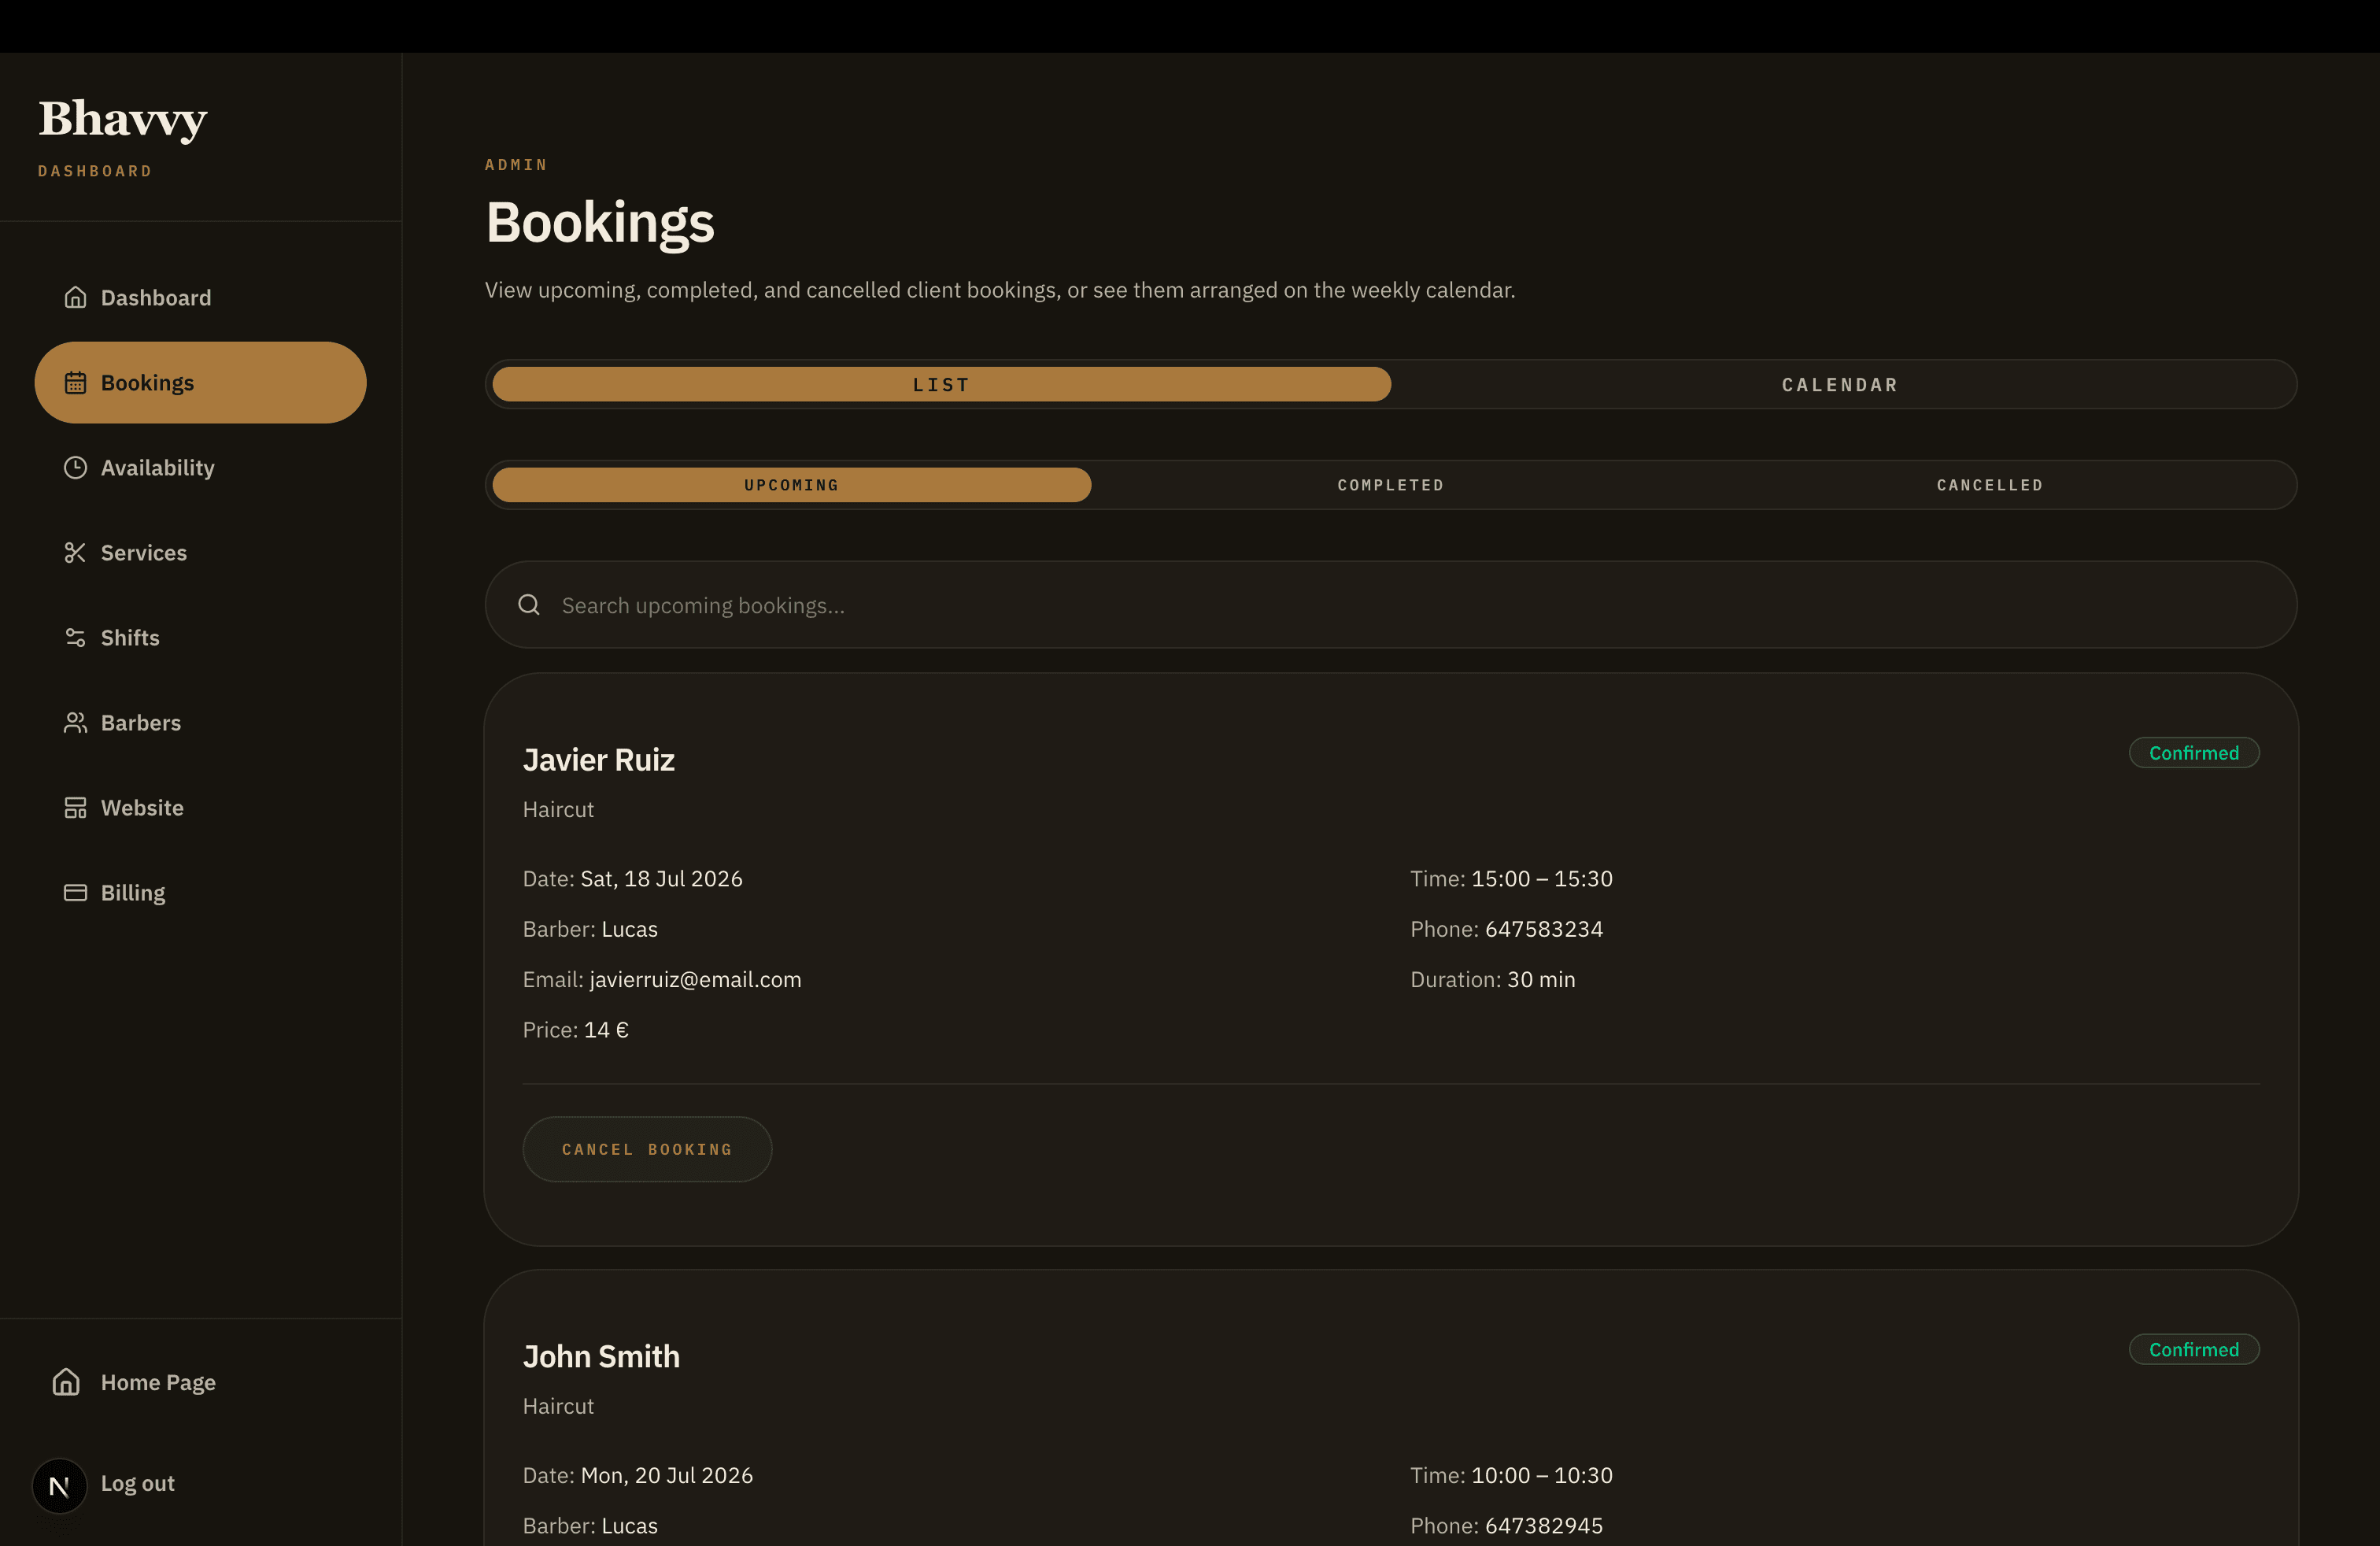Click date Mon, 20 Jul 2026

[667, 1476]
